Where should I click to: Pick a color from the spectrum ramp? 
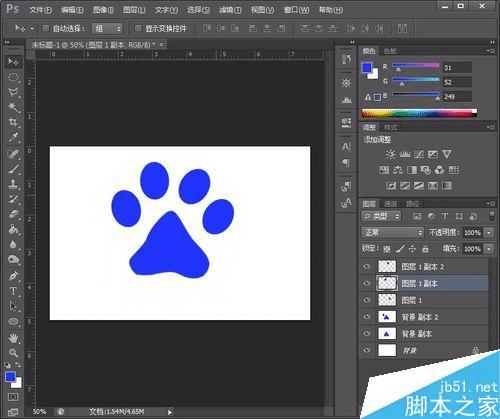click(x=419, y=113)
